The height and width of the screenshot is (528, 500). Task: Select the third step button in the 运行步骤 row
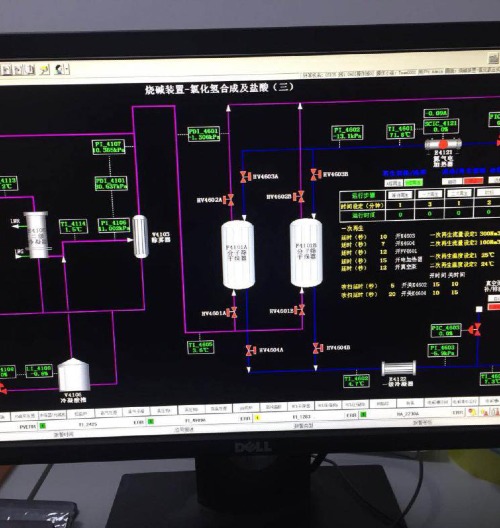(x=459, y=193)
